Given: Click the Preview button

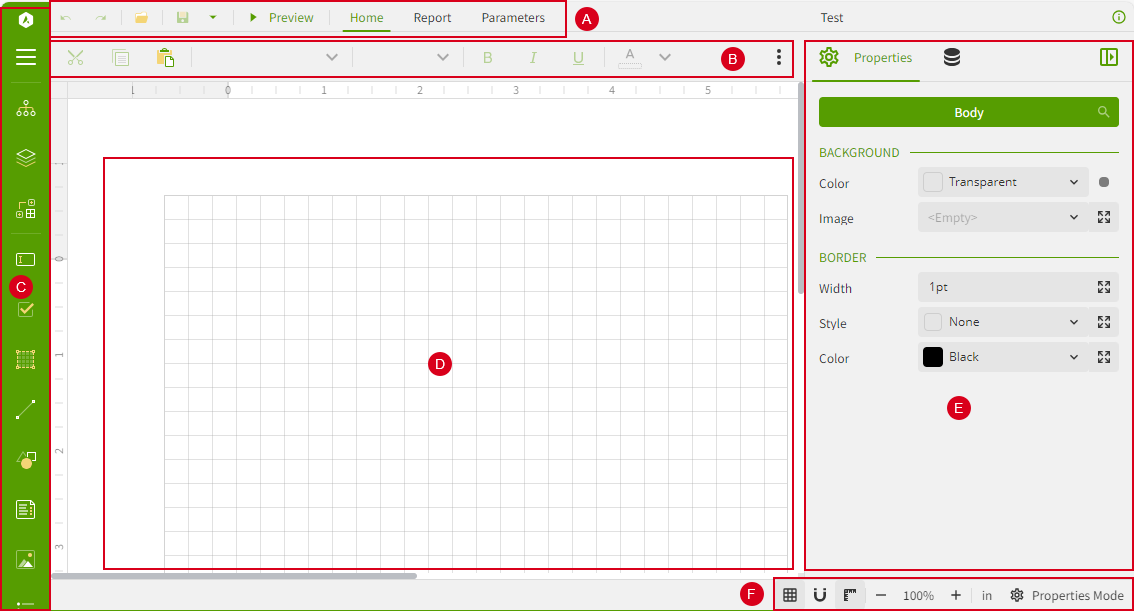Looking at the screenshot, I should [281, 18].
